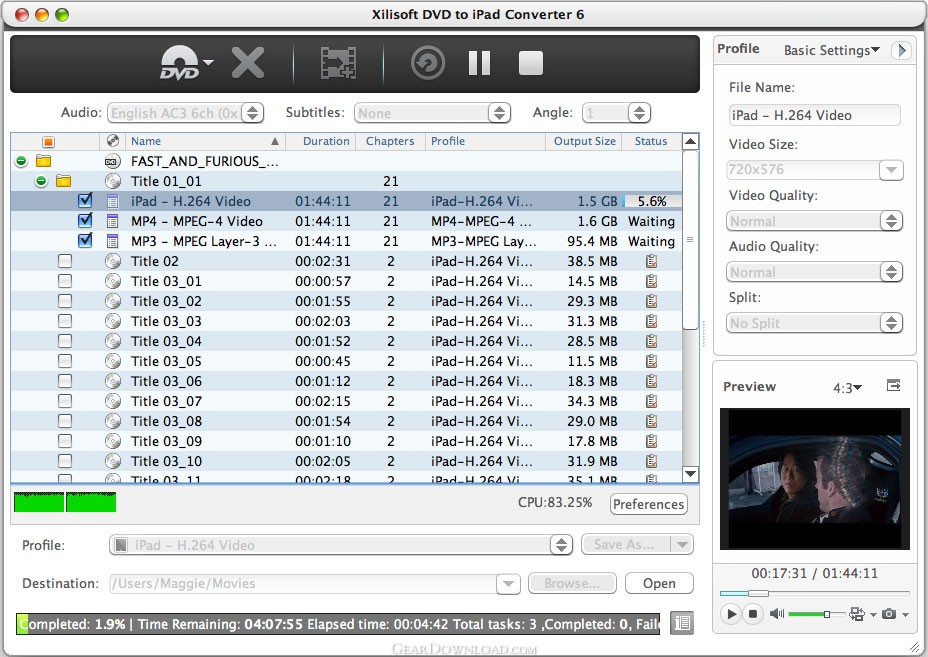Sort by Output Size column header
Screen dimensions: 928x657
584,141
